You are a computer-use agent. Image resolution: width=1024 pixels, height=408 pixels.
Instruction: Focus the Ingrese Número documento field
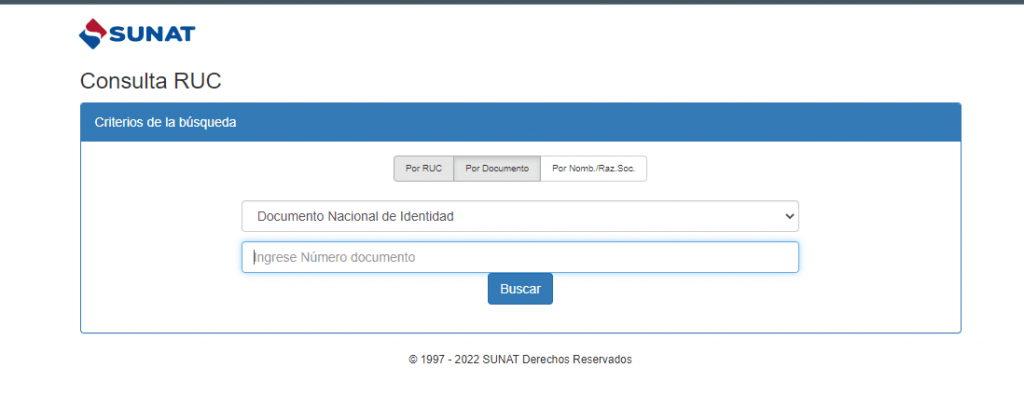[520, 257]
